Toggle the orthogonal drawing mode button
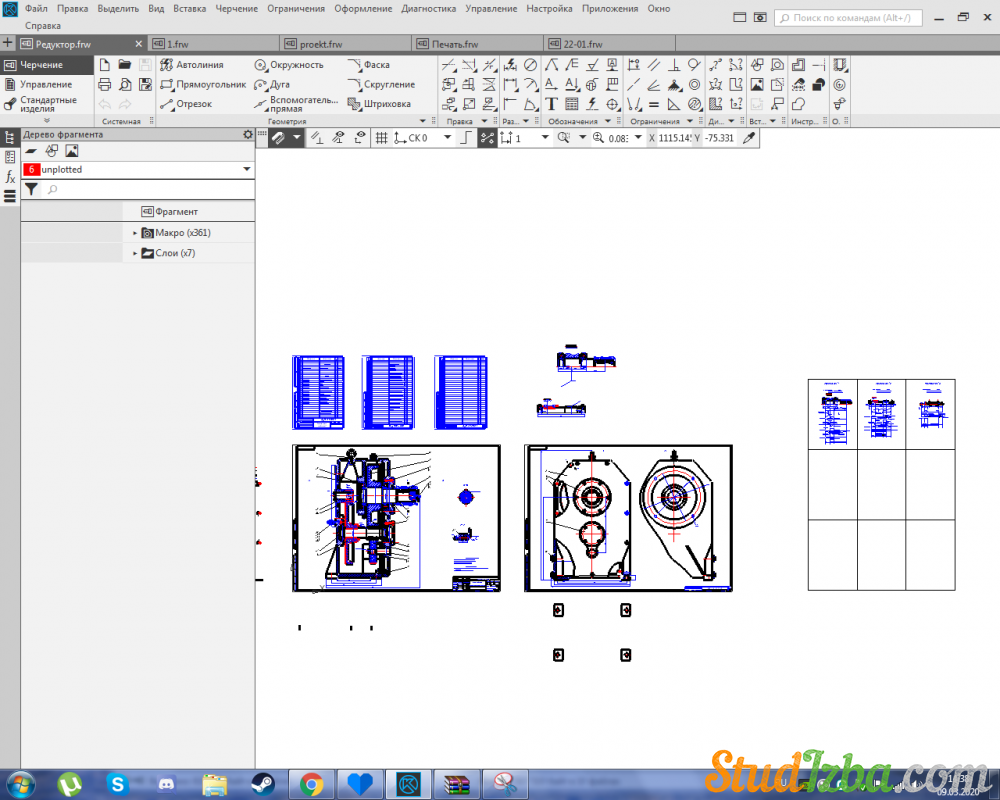Viewport: 1000px width, 800px height. click(x=465, y=138)
